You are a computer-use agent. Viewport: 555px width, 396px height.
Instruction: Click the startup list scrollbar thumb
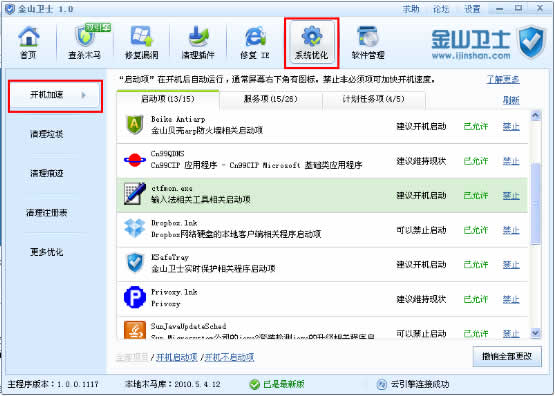[x=536, y=204]
